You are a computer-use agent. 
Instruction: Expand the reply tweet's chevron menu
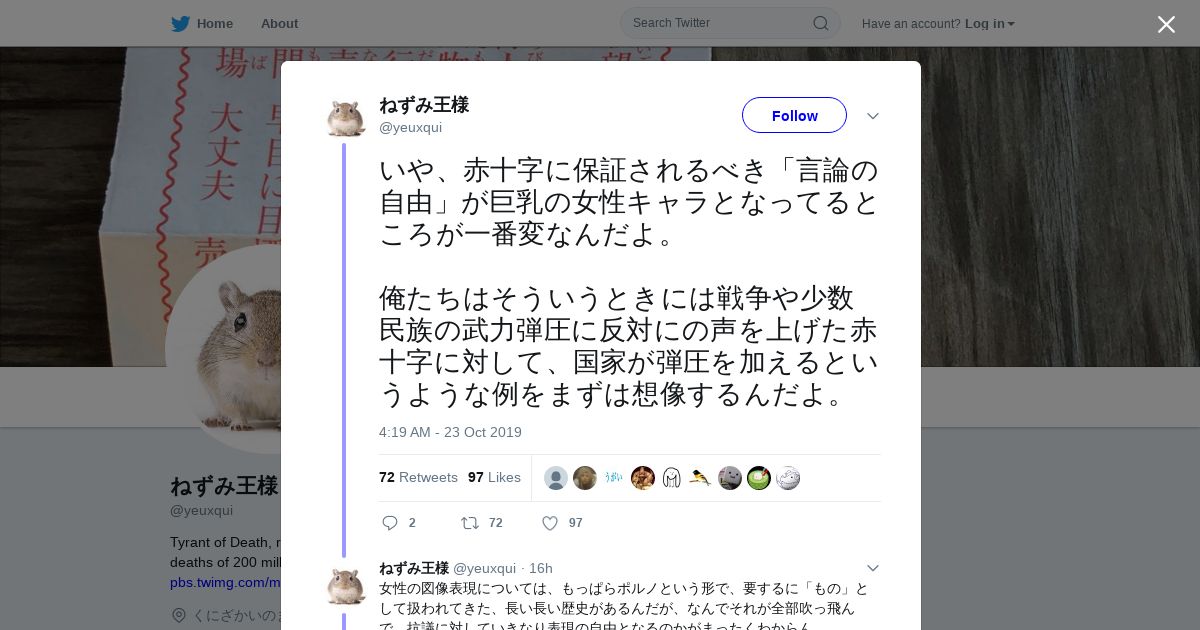[x=872, y=568]
